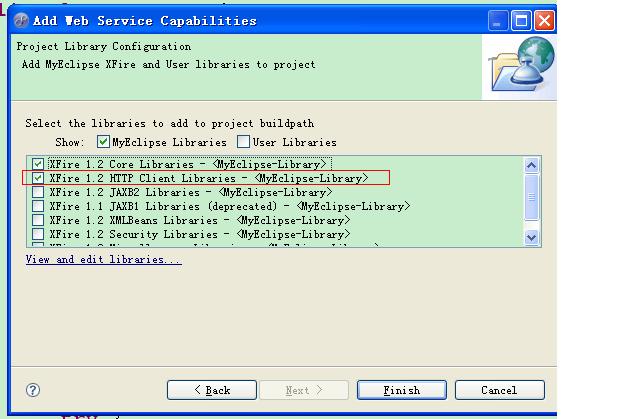Open the View and edit libraries link
Image resolution: width=640 pixels, height=419 pixels.
click(104, 259)
